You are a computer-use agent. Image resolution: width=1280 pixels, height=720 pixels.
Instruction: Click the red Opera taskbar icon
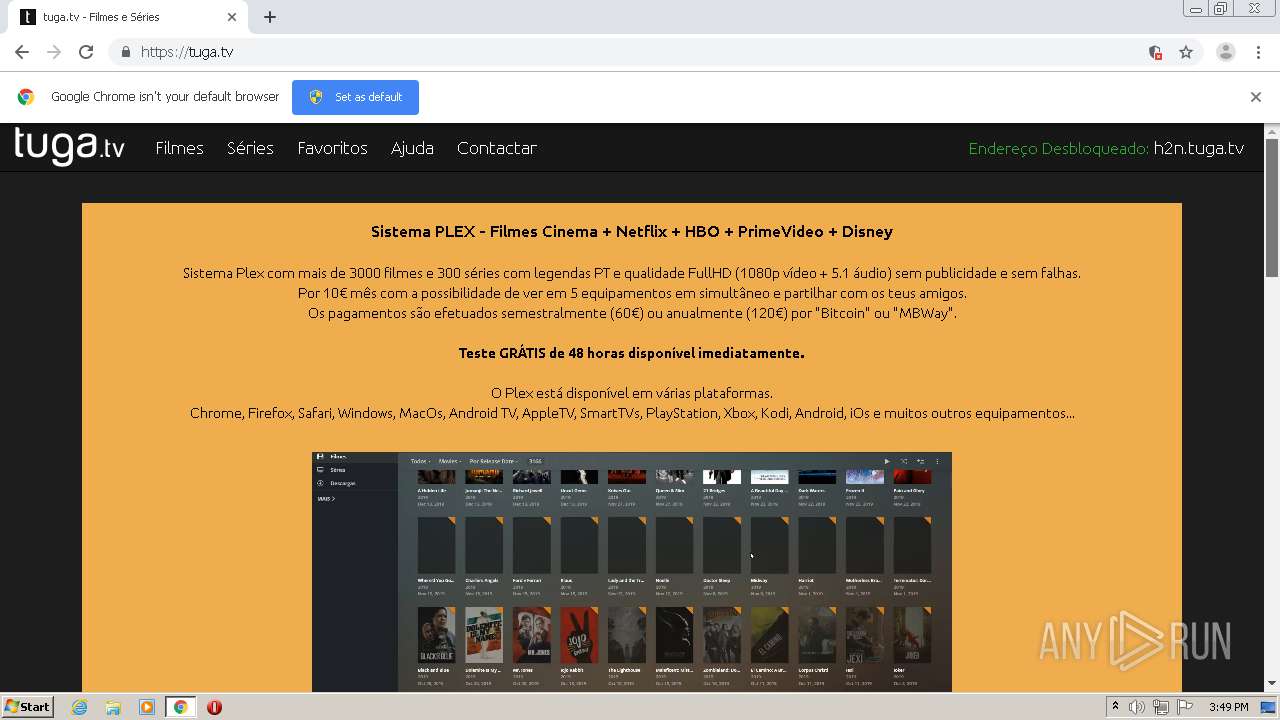214,707
